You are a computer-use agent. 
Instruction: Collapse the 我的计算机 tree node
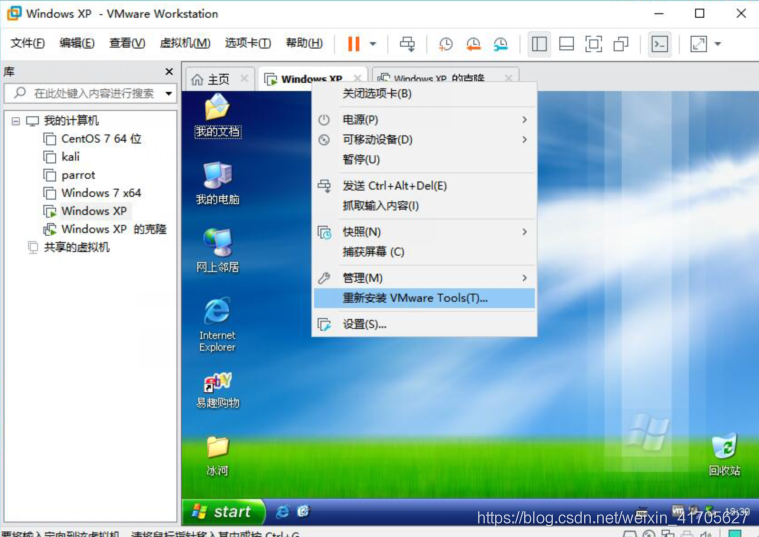click(15, 121)
